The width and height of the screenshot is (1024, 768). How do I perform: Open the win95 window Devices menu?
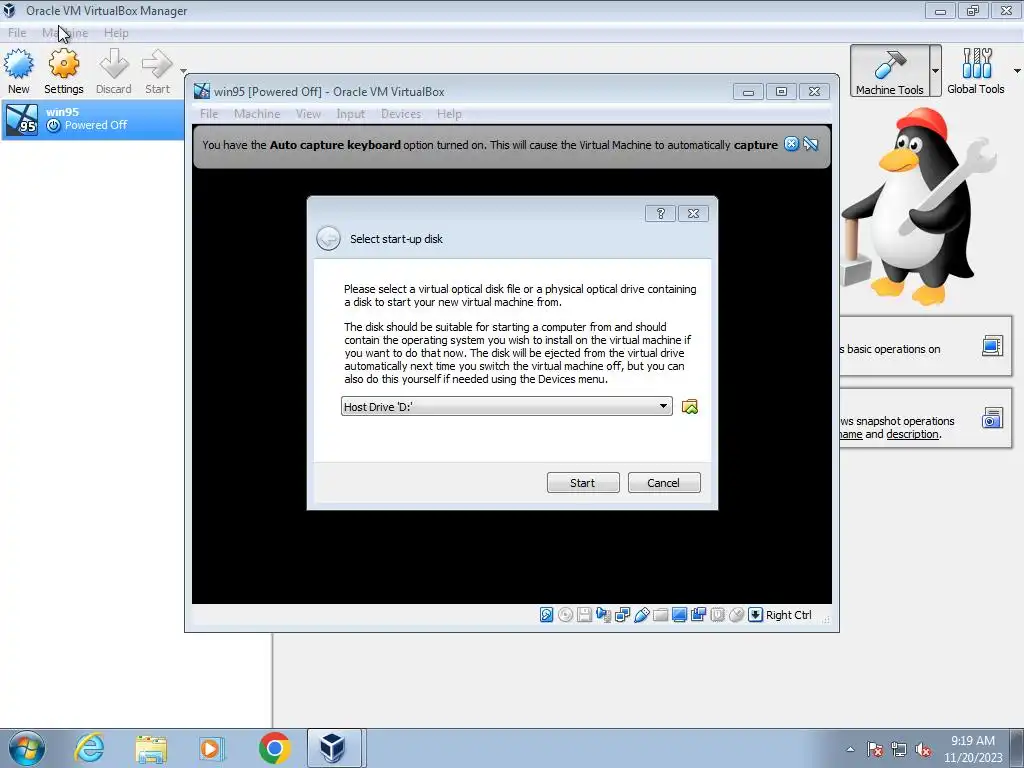click(x=401, y=114)
